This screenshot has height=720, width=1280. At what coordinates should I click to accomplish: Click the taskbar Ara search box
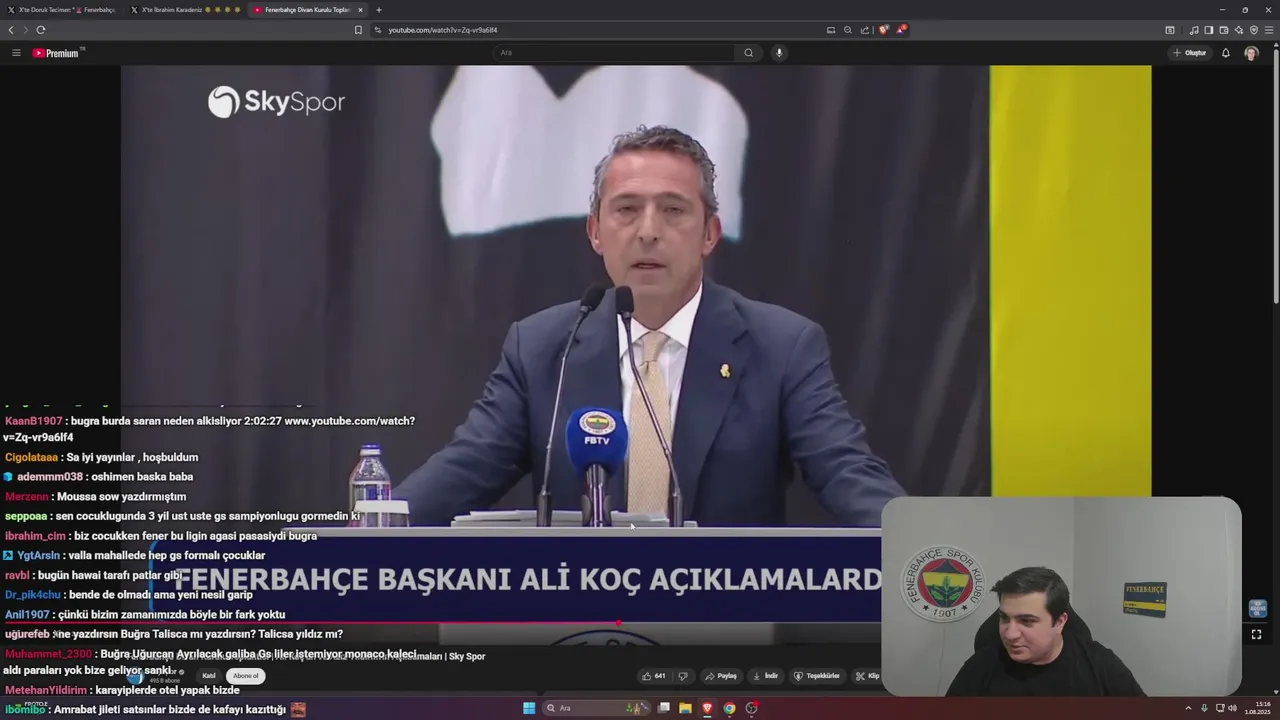coord(598,708)
